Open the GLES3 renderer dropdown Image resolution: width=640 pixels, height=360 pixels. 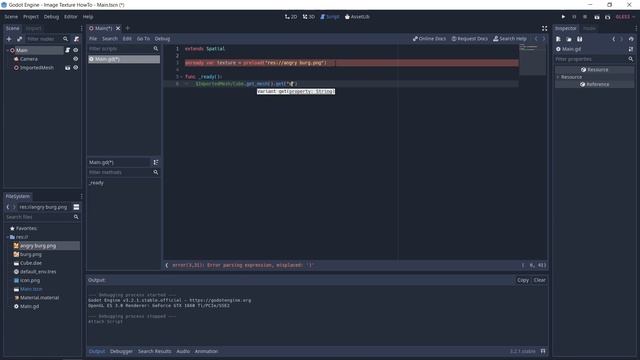tap(625, 17)
